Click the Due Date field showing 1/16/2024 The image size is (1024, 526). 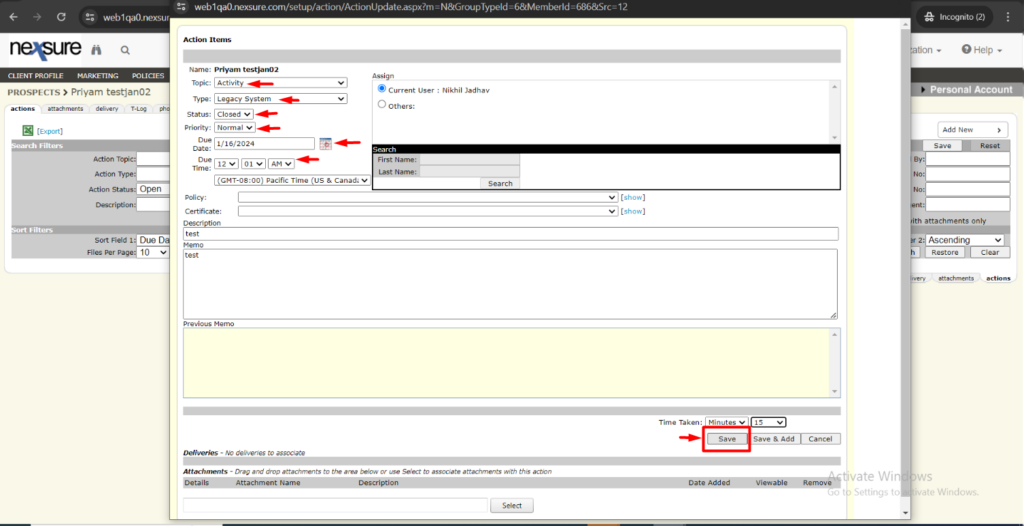coord(264,144)
